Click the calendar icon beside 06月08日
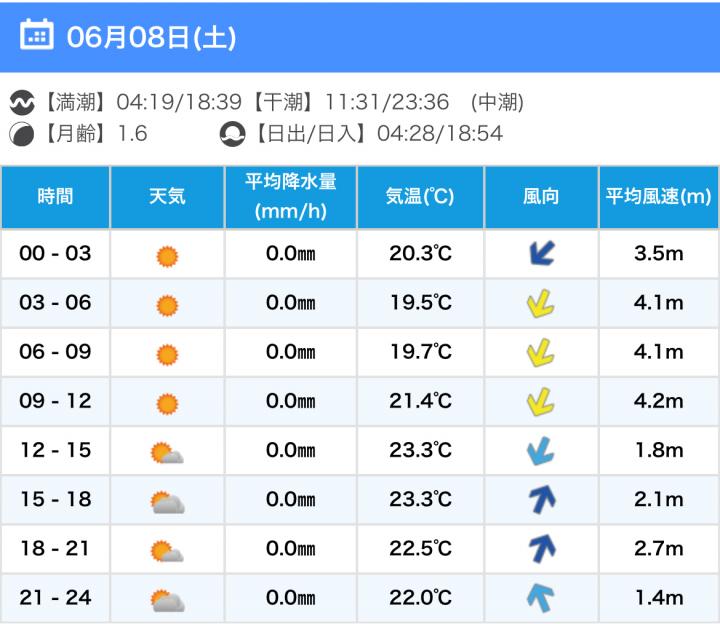The height and width of the screenshot is (624, 720). click(x=37, y=36)
